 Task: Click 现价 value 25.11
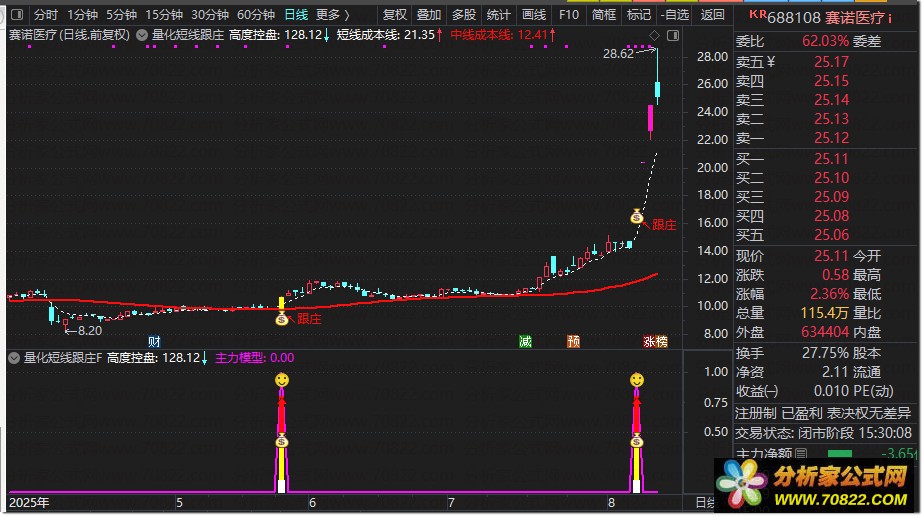point(831,256)
